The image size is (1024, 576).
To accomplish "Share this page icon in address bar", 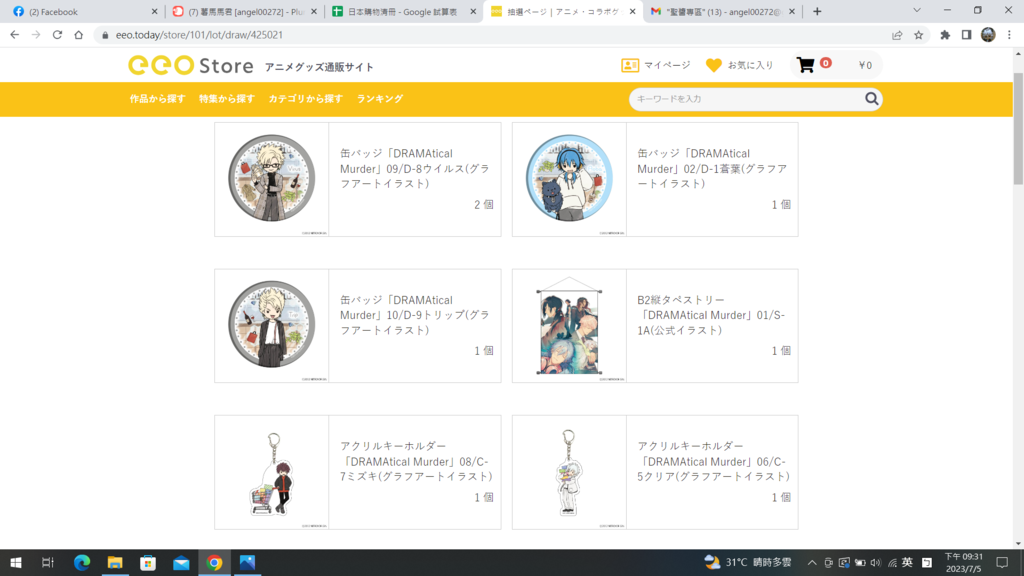I will point(897,35).
